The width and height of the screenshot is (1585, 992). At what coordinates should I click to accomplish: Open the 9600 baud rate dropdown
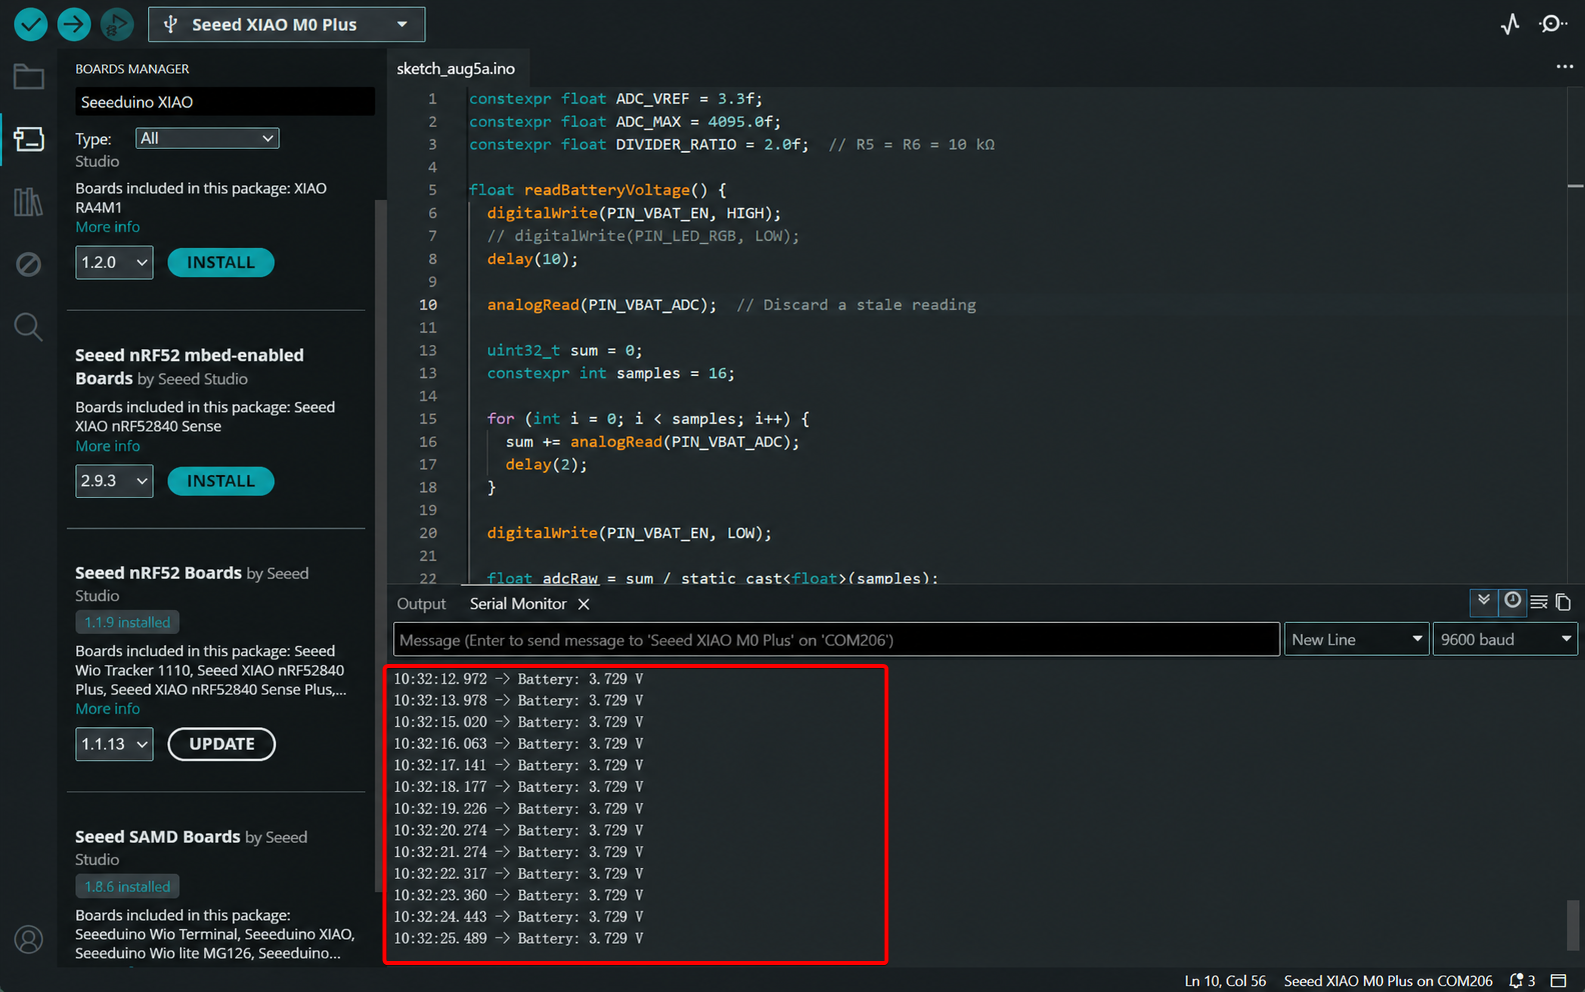pos(1505,639)
